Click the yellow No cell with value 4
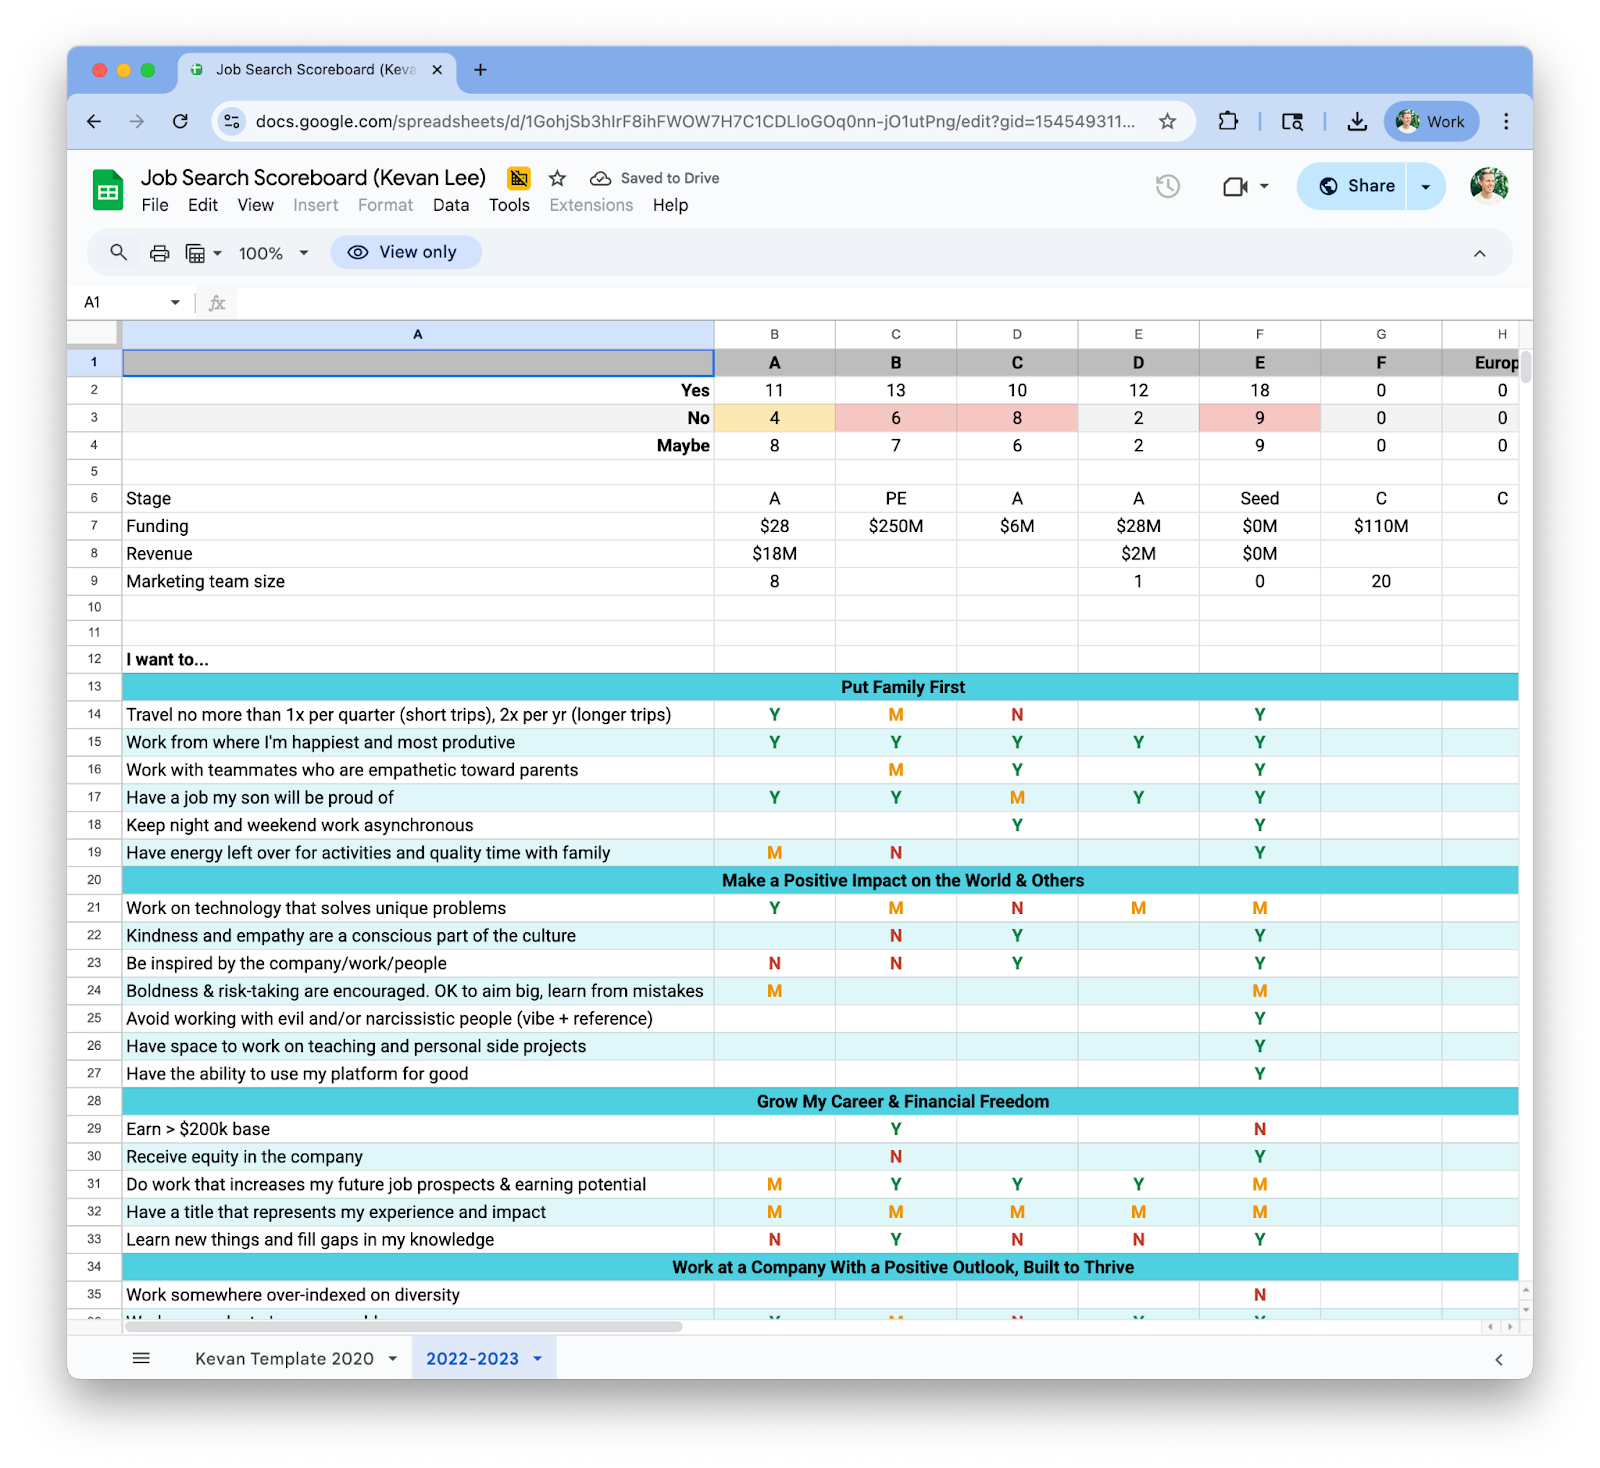The image size is (1600, 1468). (774, 418)
